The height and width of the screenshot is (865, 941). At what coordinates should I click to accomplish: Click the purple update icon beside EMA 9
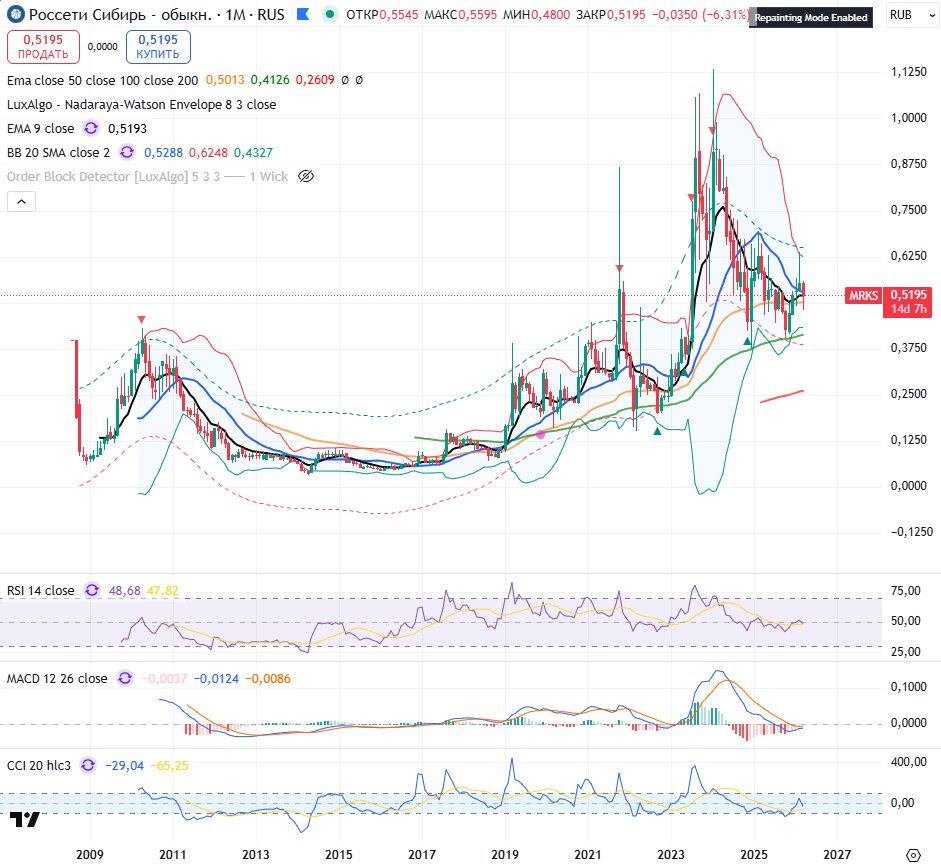click(91, 128)
